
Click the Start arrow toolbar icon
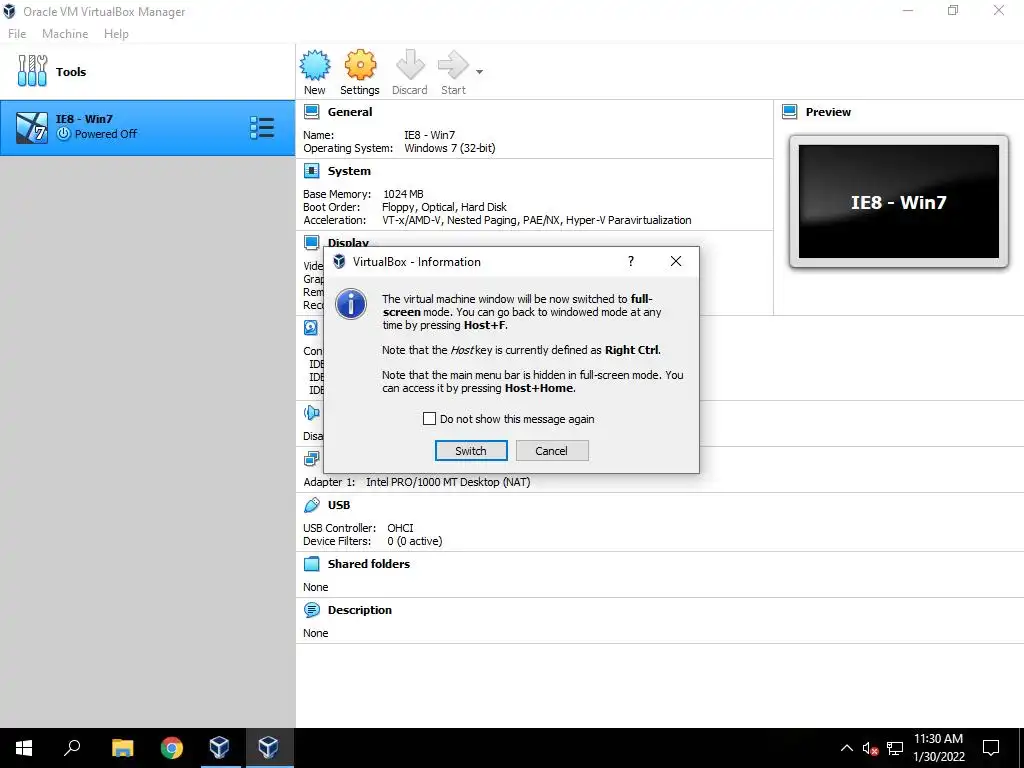click(x=453, y=65)
